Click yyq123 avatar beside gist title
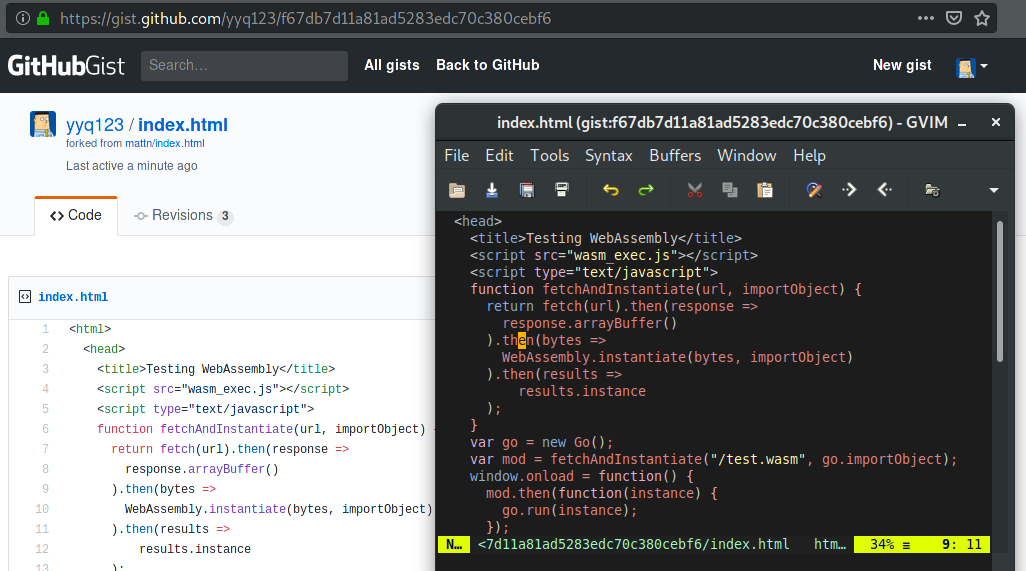 click(x=43, y=124)
